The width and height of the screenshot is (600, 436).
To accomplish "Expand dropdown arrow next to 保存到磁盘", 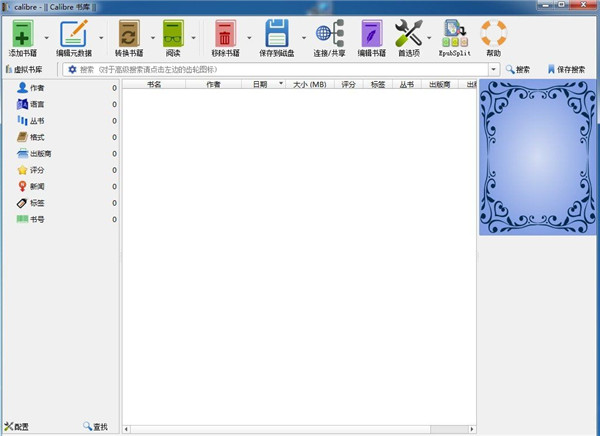I will 304,38.
